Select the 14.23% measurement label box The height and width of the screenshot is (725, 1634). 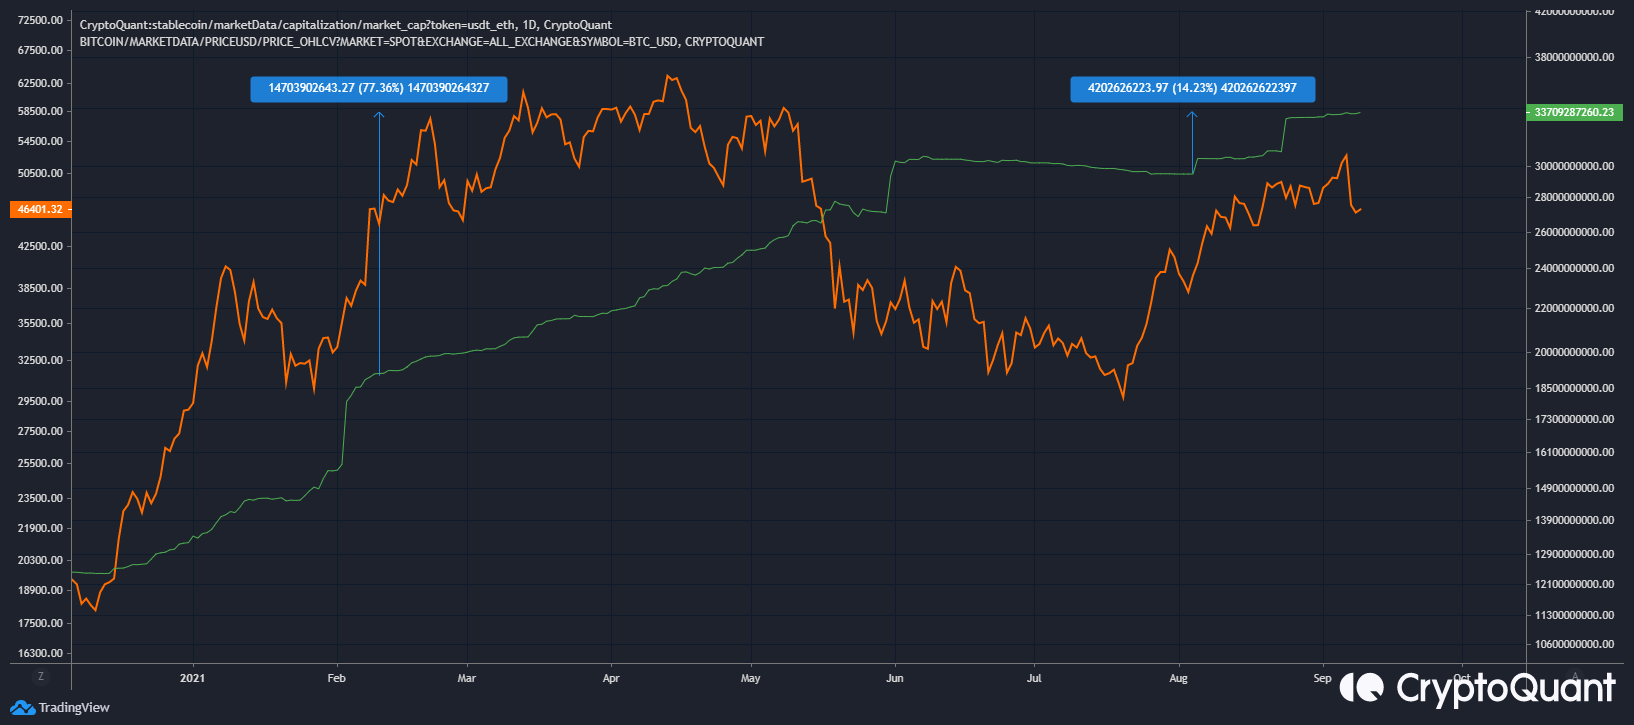tap(1192, 89)
